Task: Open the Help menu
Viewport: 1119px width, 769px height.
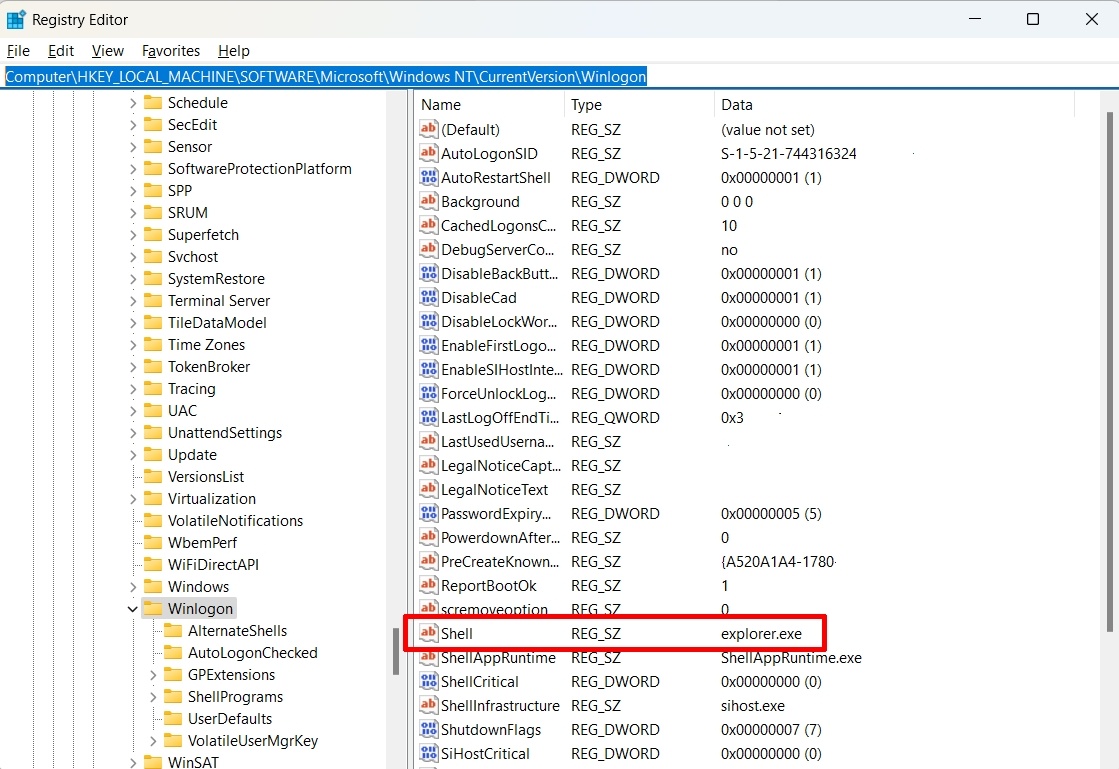Action: tap(233, 51)
